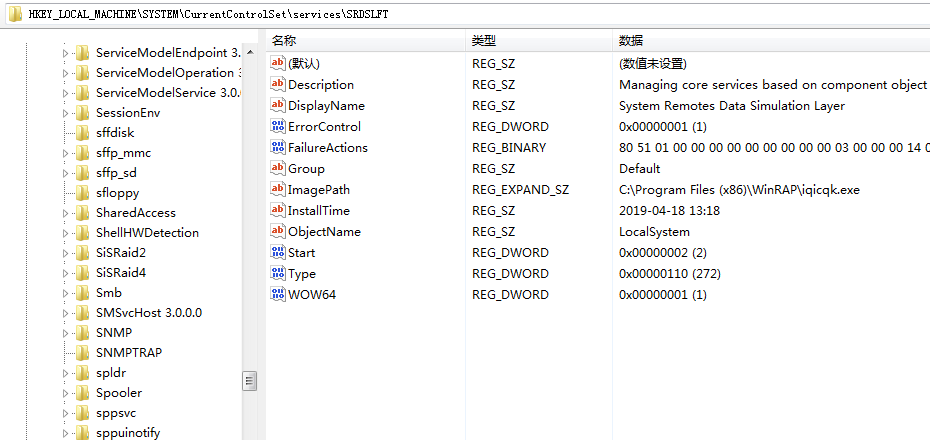Click the ImagePath string value icon
Screen dimensions: 930x440
pyautogui.click(x=278, y=189)
